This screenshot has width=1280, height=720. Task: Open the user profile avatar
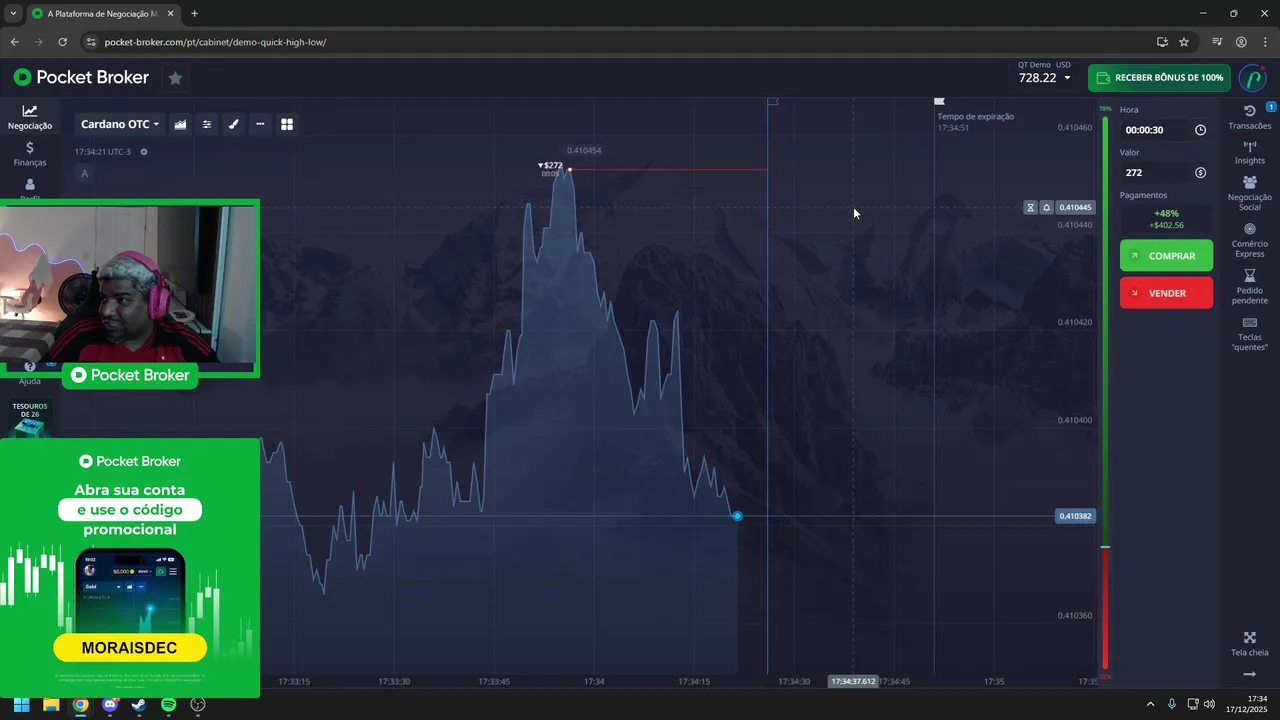click(1253, 78)
